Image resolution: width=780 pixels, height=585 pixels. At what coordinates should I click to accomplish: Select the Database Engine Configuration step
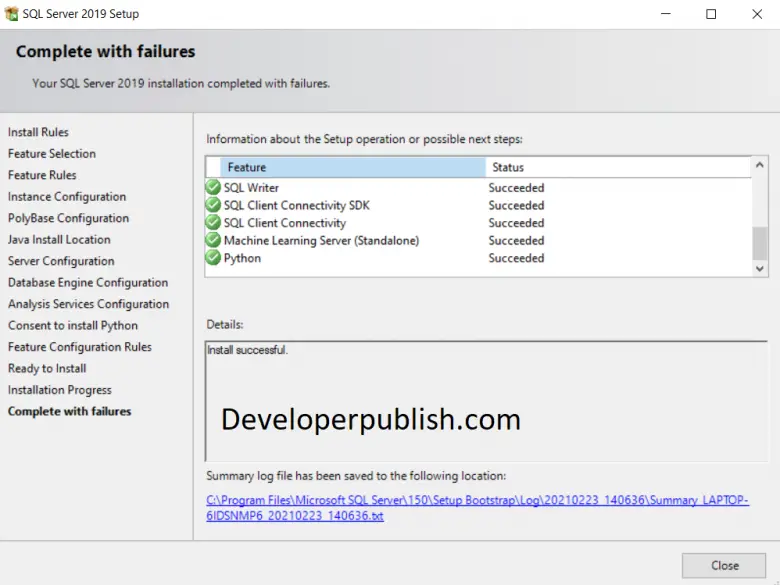[x=88, y=283]
